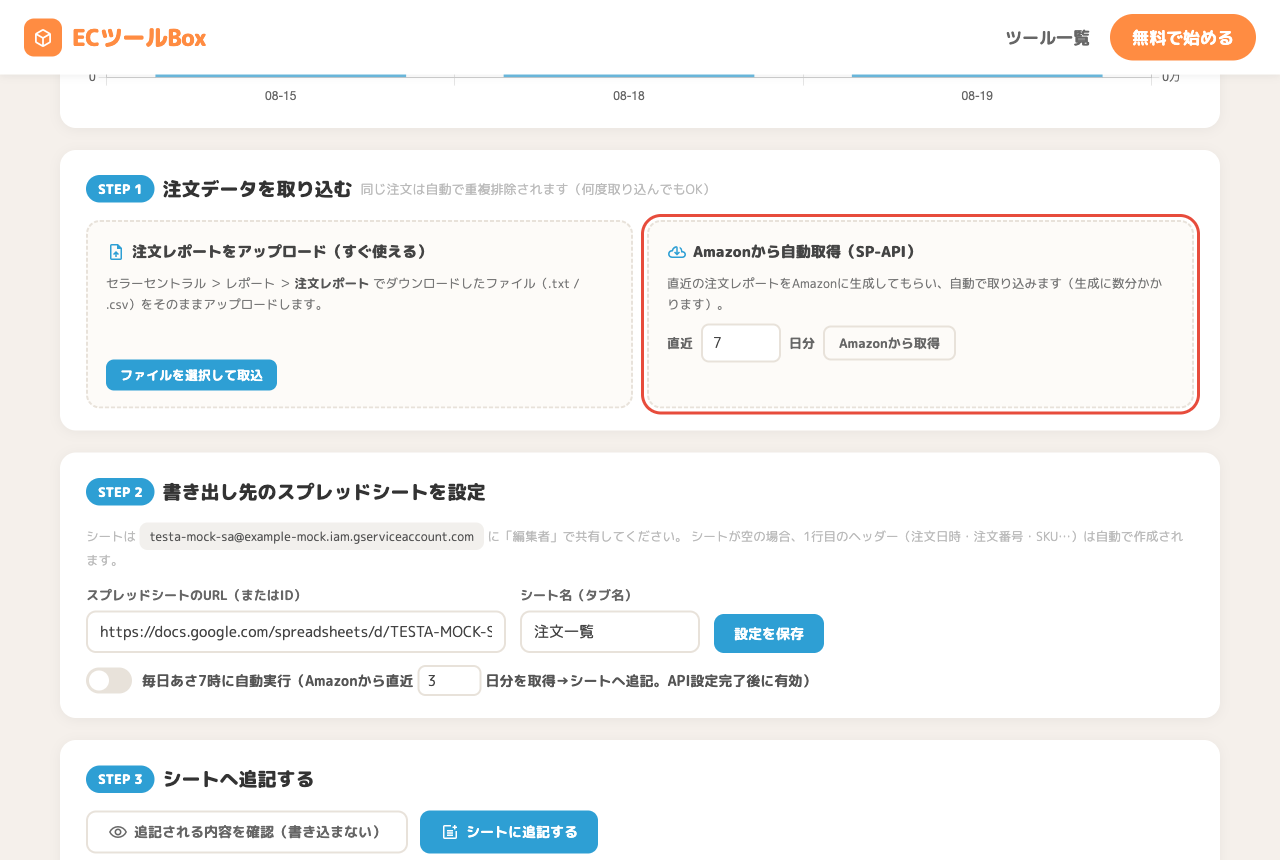Viewport: 1280px width, 860px height.
Task: Click the Amazonから自動取得（SP-API） title
Action: [804, 252]
